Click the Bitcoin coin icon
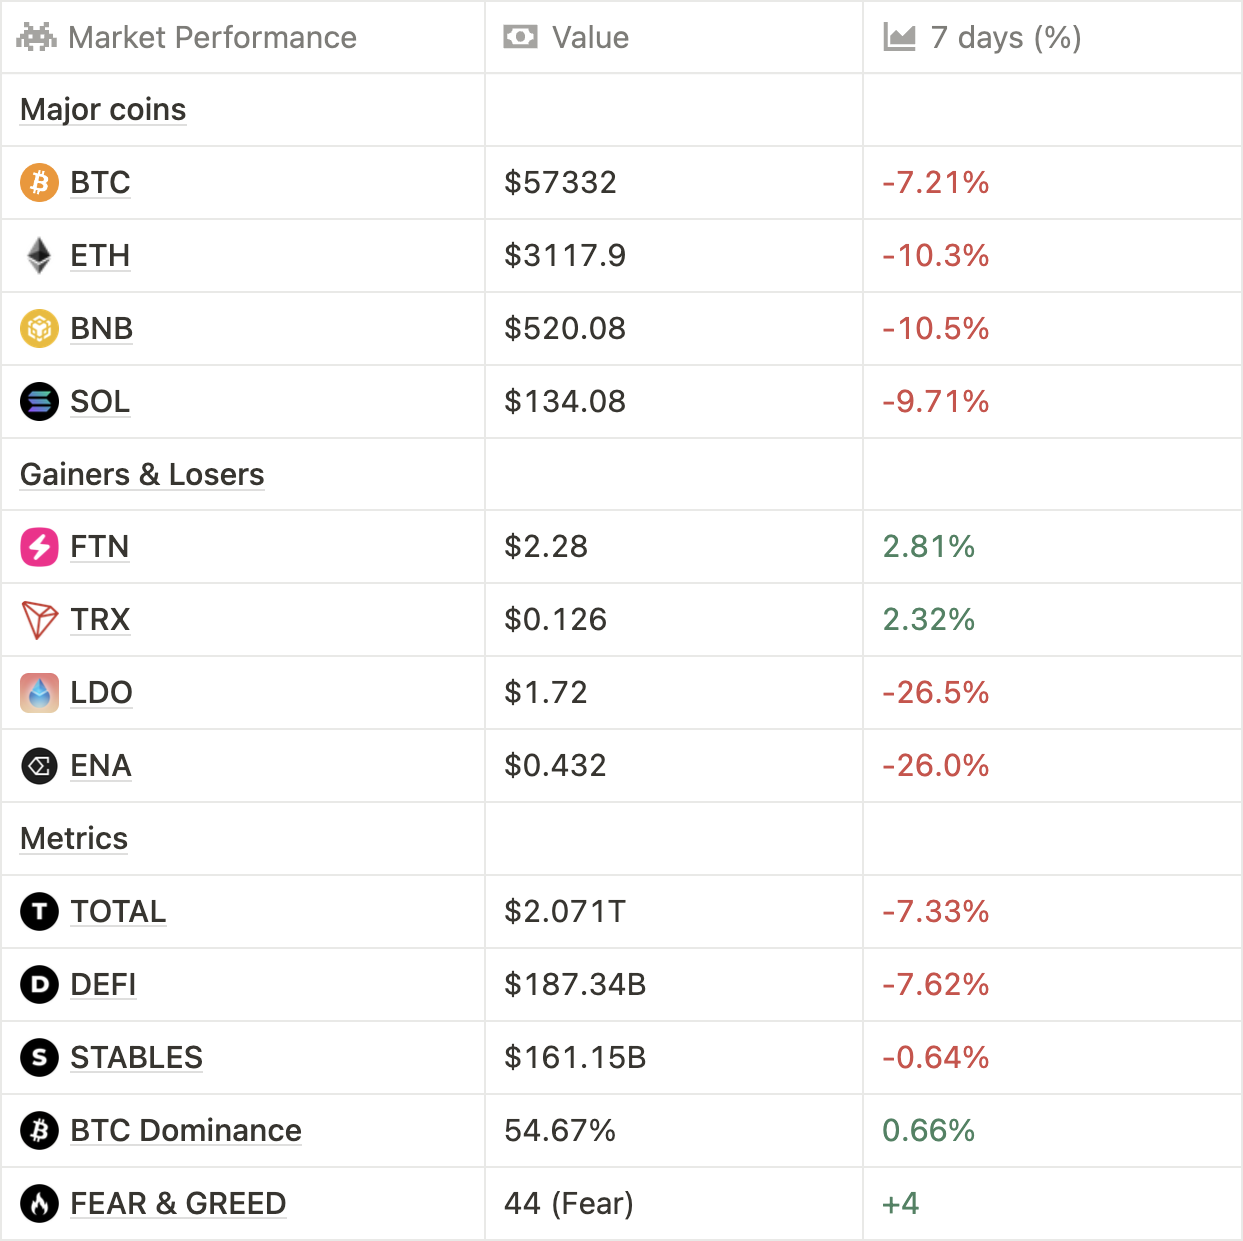Image resolution: width=1243 pixels, height=1241 pixels. (39, 183)
